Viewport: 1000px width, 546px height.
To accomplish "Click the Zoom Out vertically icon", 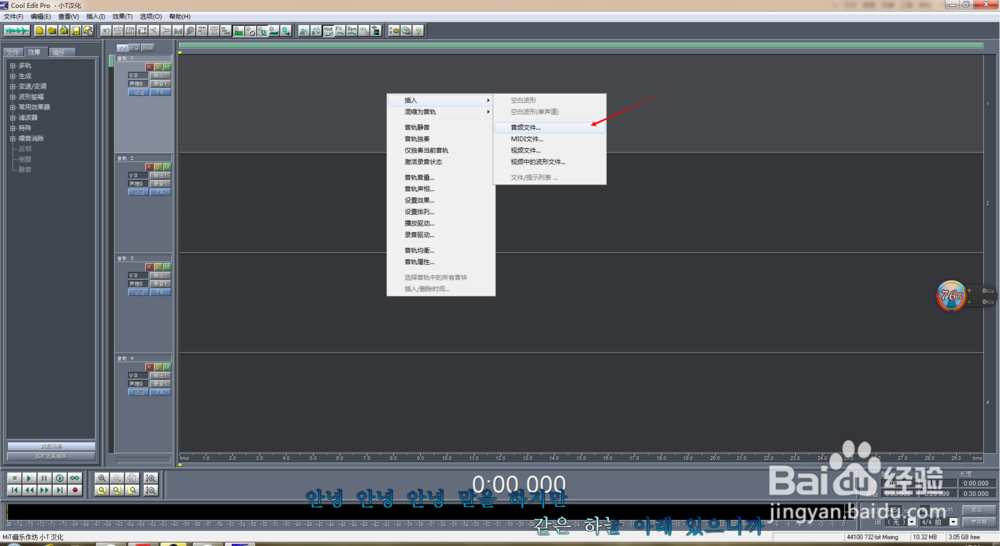I will (151, 490).
